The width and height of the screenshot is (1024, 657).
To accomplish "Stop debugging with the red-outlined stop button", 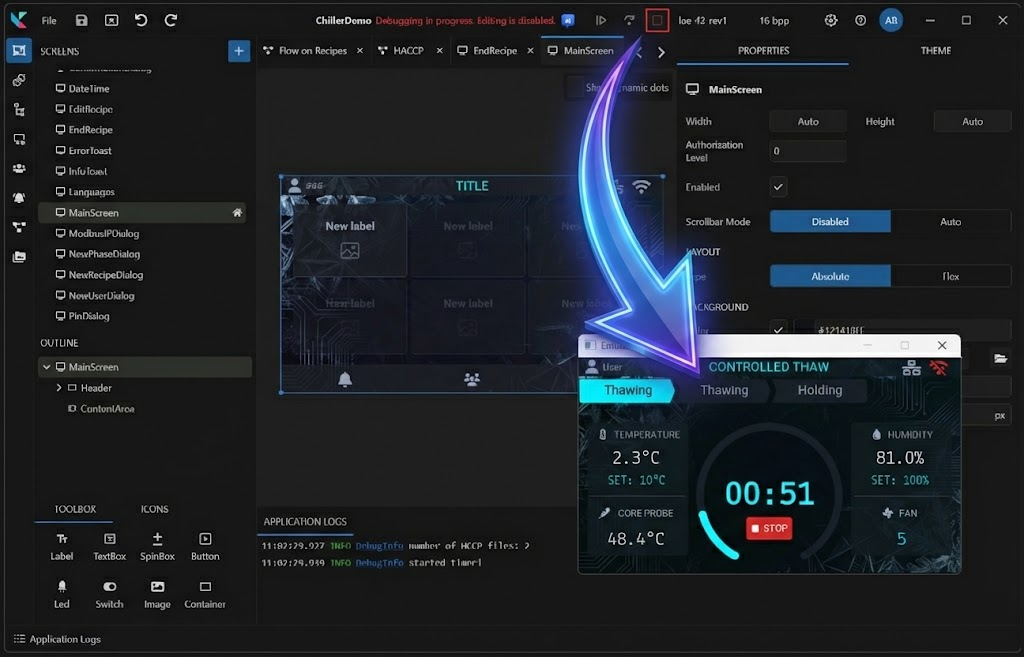I will [x=657, y=20].
